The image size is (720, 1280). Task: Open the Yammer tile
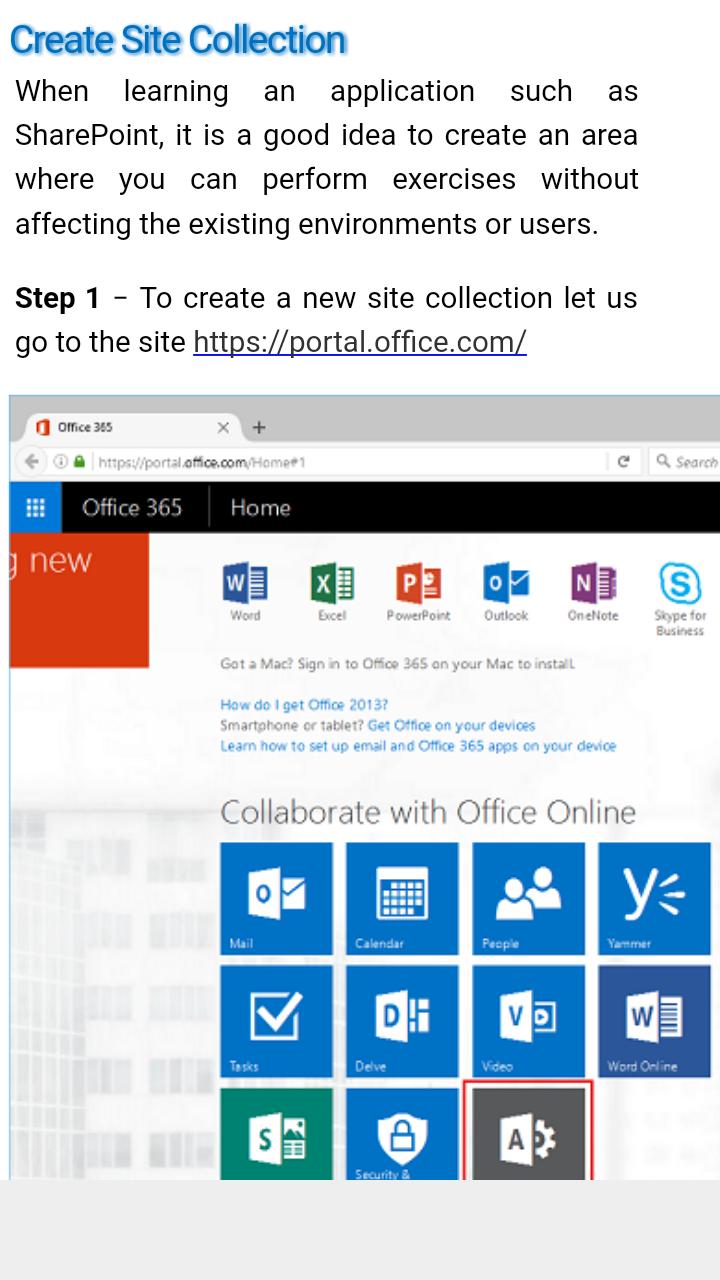click(654, 898)
